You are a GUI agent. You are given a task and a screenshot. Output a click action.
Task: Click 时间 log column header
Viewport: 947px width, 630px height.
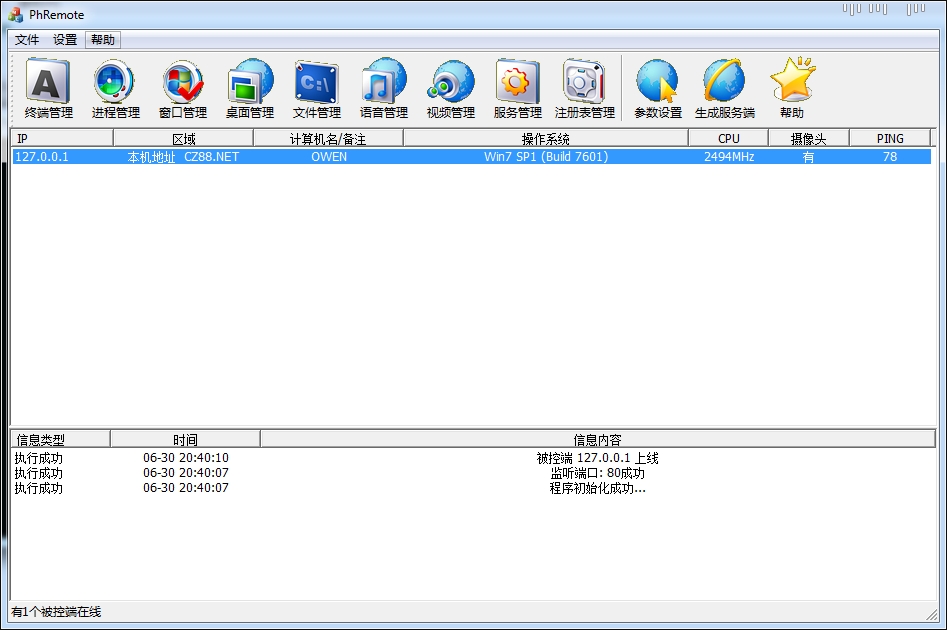click(x=185, y=439)
